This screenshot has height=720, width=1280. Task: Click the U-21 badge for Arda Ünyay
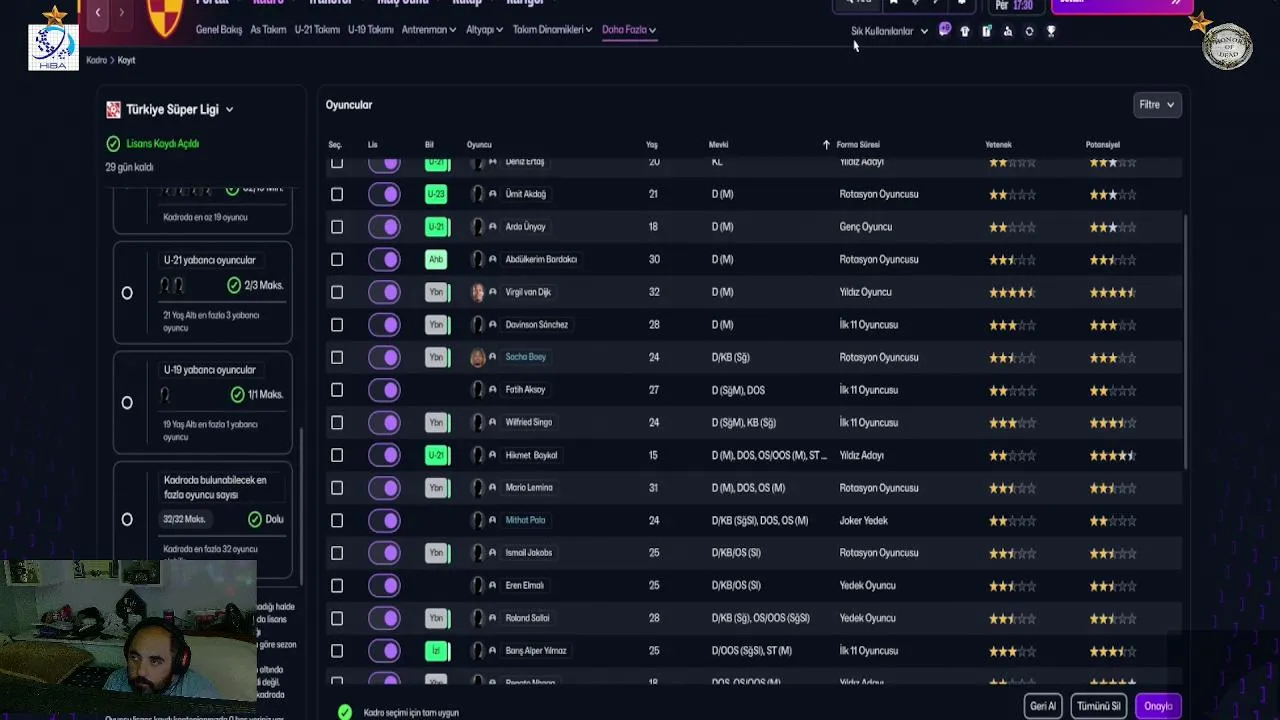click(436, 227)
